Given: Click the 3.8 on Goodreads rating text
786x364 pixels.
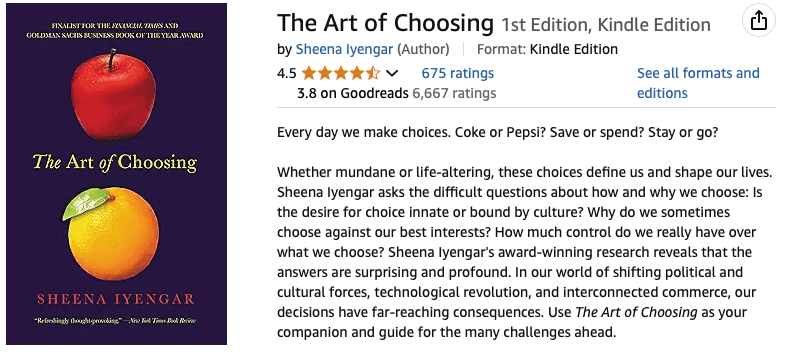Looking at the screenshot, I should [352, 93].
